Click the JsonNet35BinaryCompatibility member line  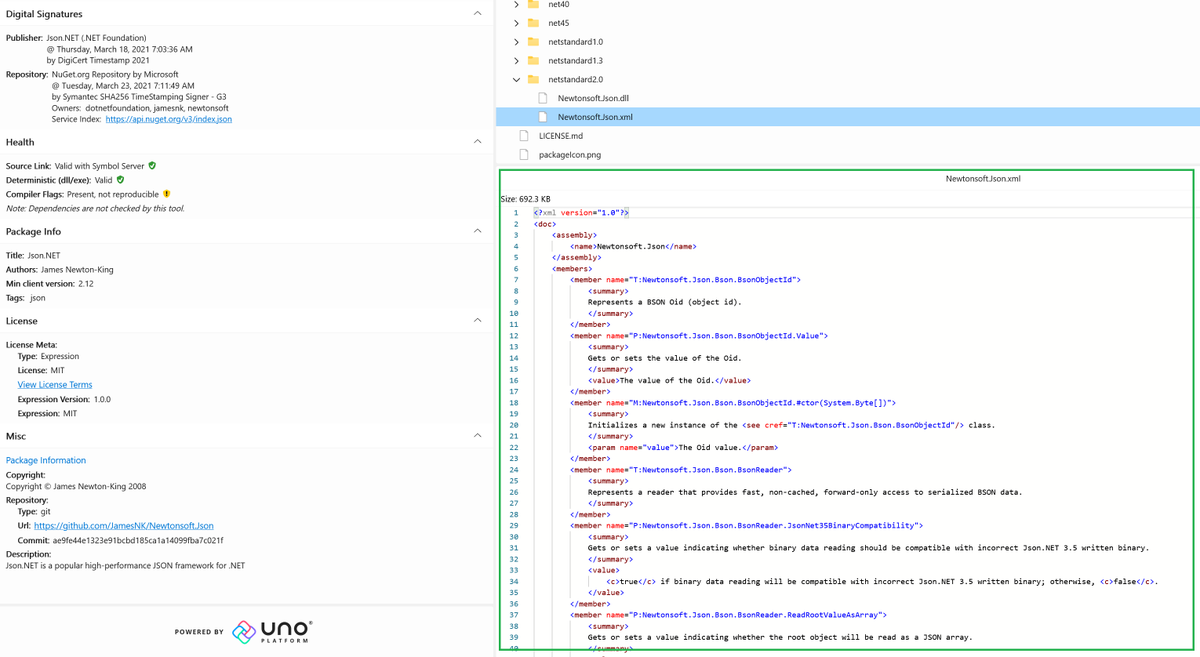pos(747,526)
